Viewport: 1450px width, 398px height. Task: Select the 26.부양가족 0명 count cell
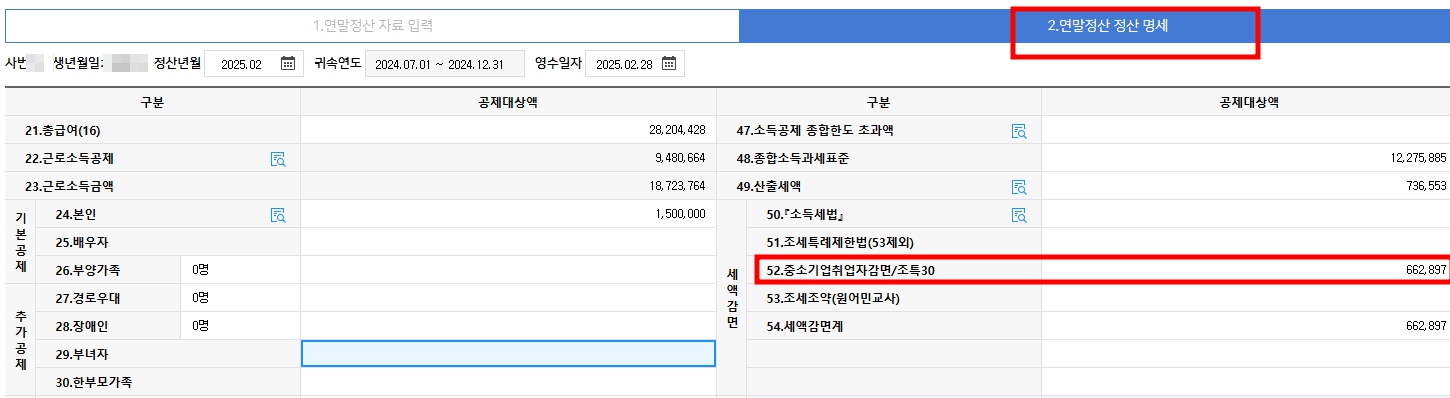tap(240, 270)
